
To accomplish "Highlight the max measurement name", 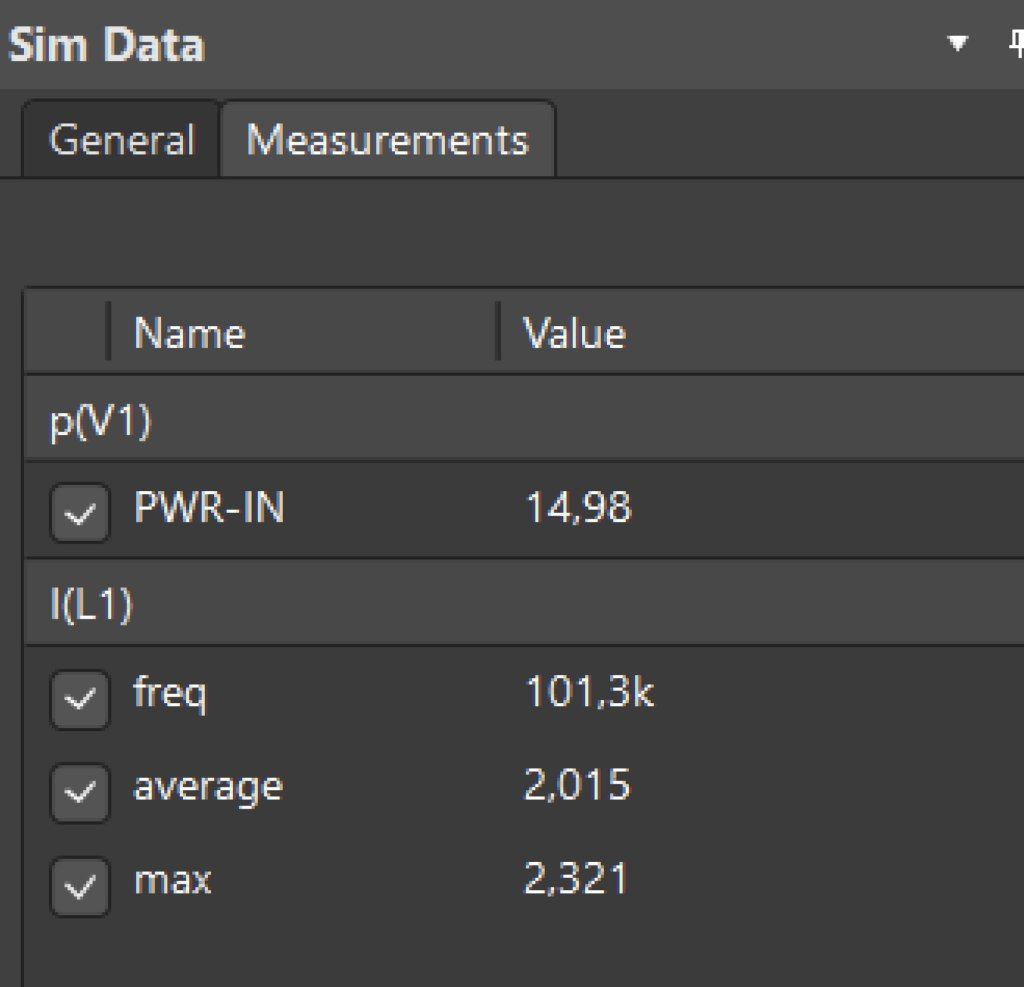I will point(172,880).
